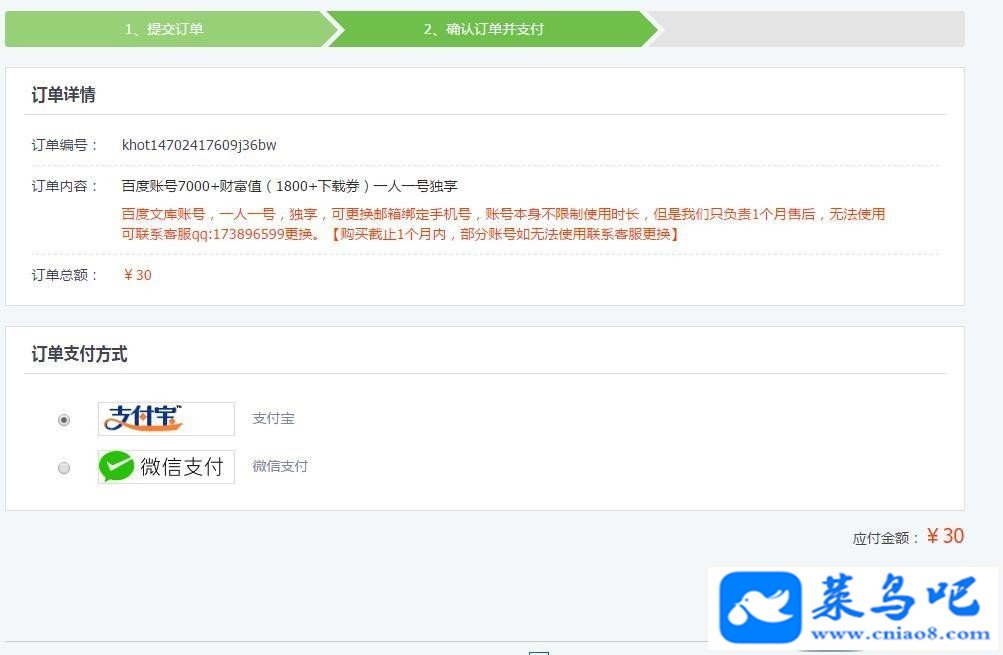Viewport: 1003px width, 655px height.
Task: Click order content title 百度账号7000+财富值
Action: tap(289, 186)
